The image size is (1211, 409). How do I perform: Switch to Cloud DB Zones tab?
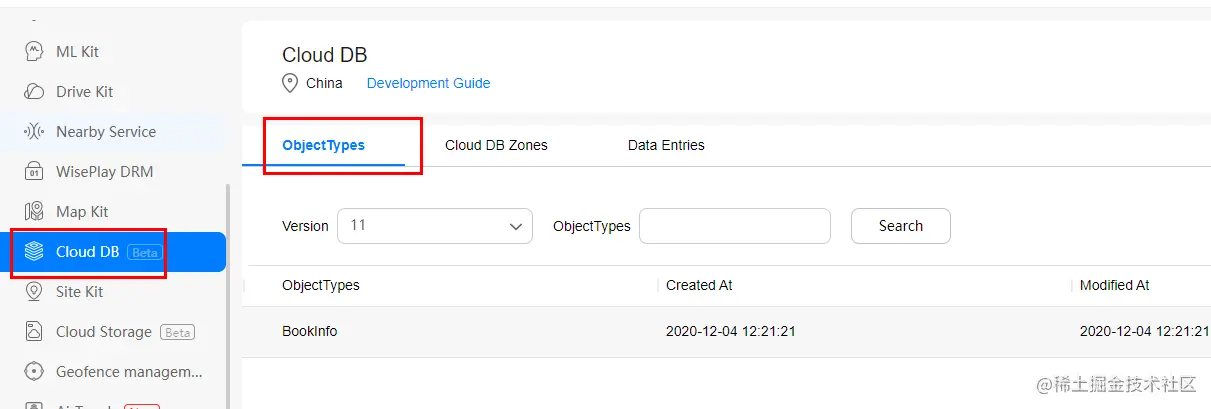point(496,145)
